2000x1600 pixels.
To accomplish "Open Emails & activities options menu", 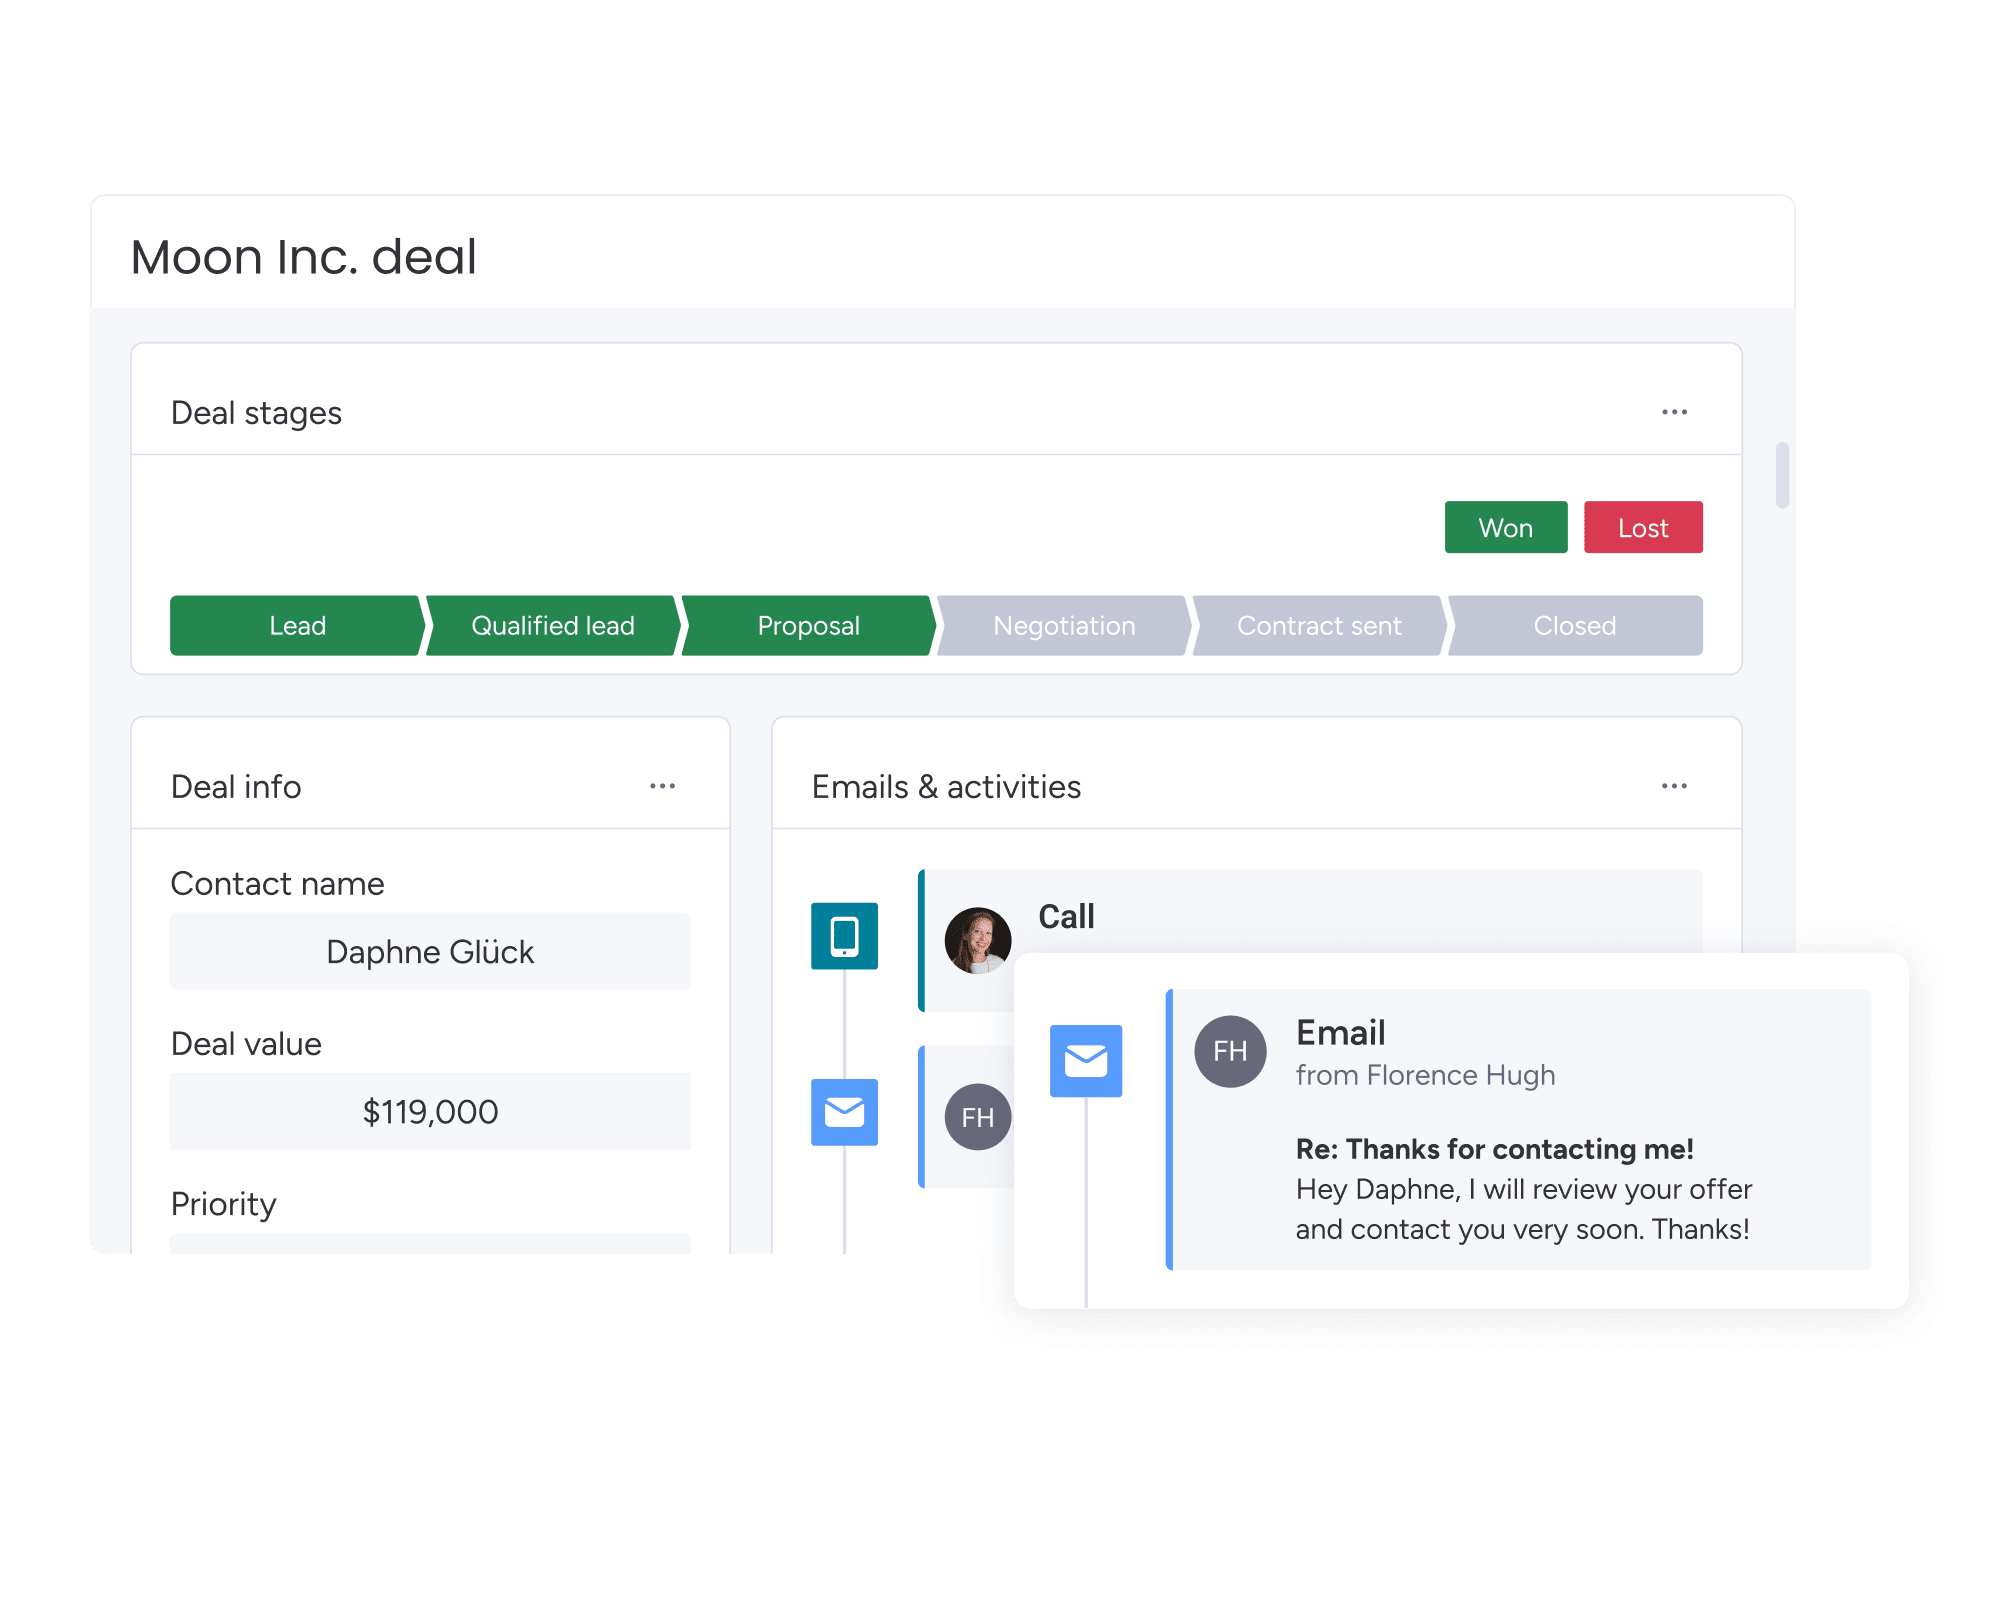I will pos(1675,785).
